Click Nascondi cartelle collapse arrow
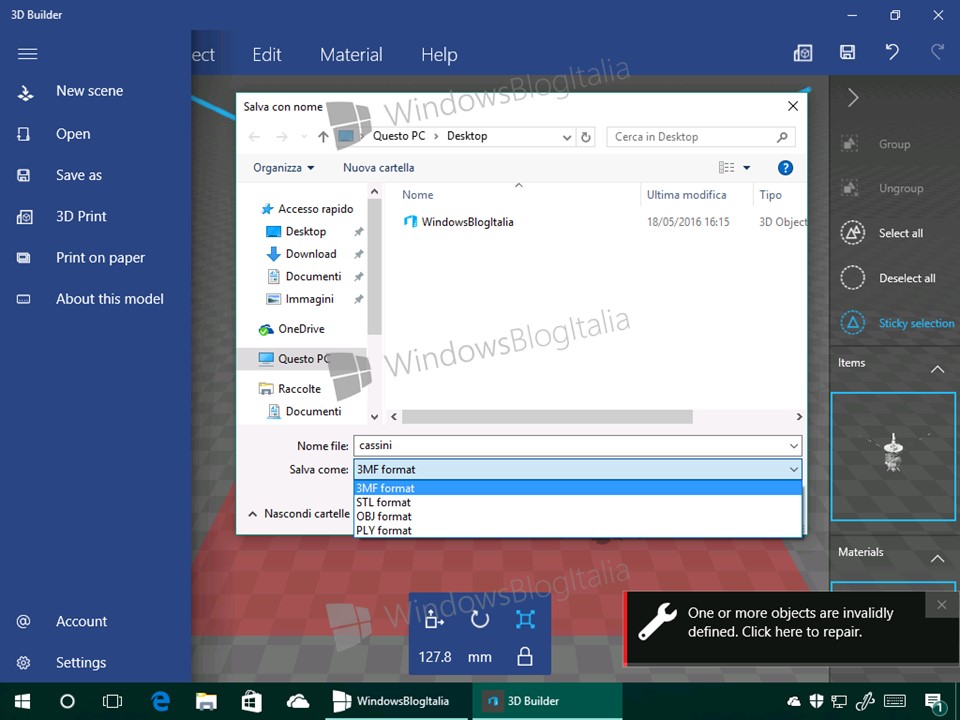The image size is (960, 720). (252, 514)
